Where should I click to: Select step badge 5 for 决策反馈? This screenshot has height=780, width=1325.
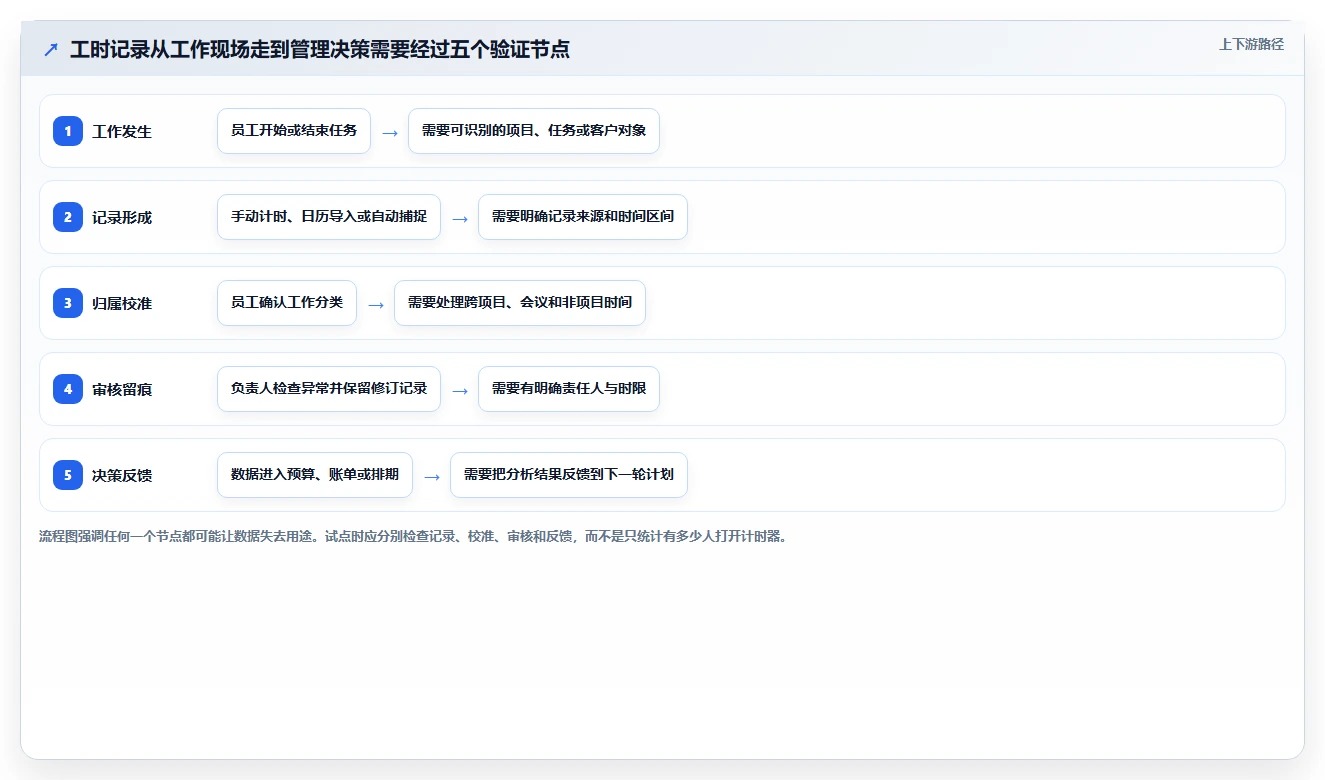pos(68,475)
